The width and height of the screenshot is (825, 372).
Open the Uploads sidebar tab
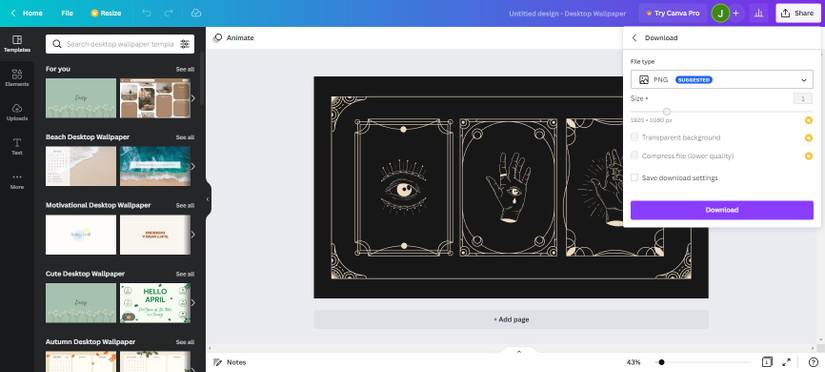[x=17, y=112]
